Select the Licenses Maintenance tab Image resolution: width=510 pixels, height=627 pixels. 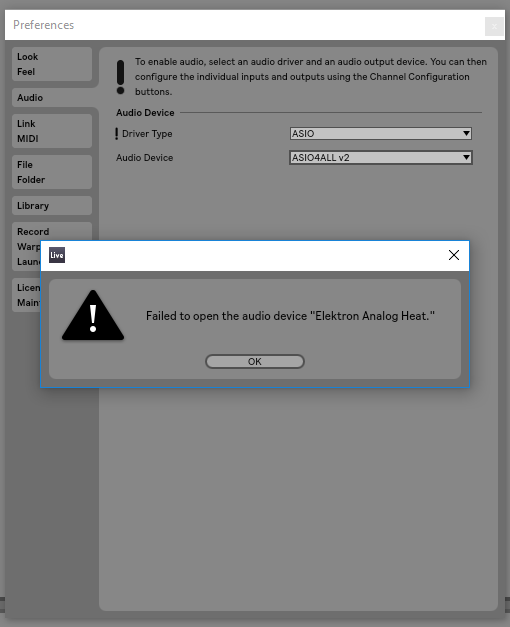pyautogui.click(x=26, y=295)
